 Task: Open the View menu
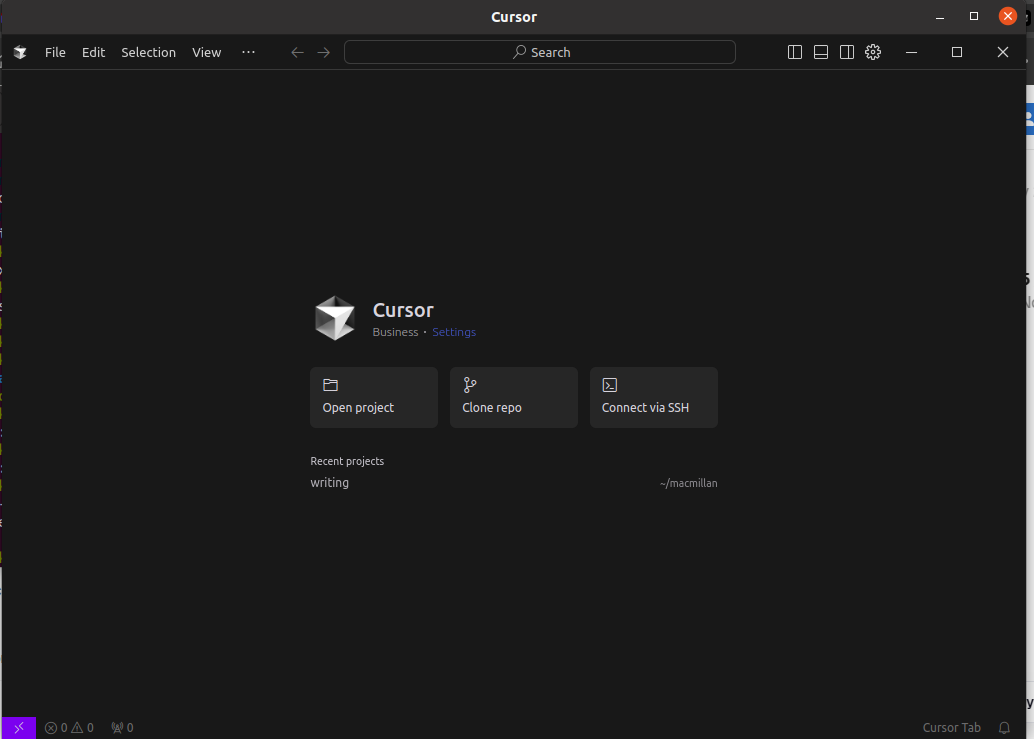tap(206, 53)
